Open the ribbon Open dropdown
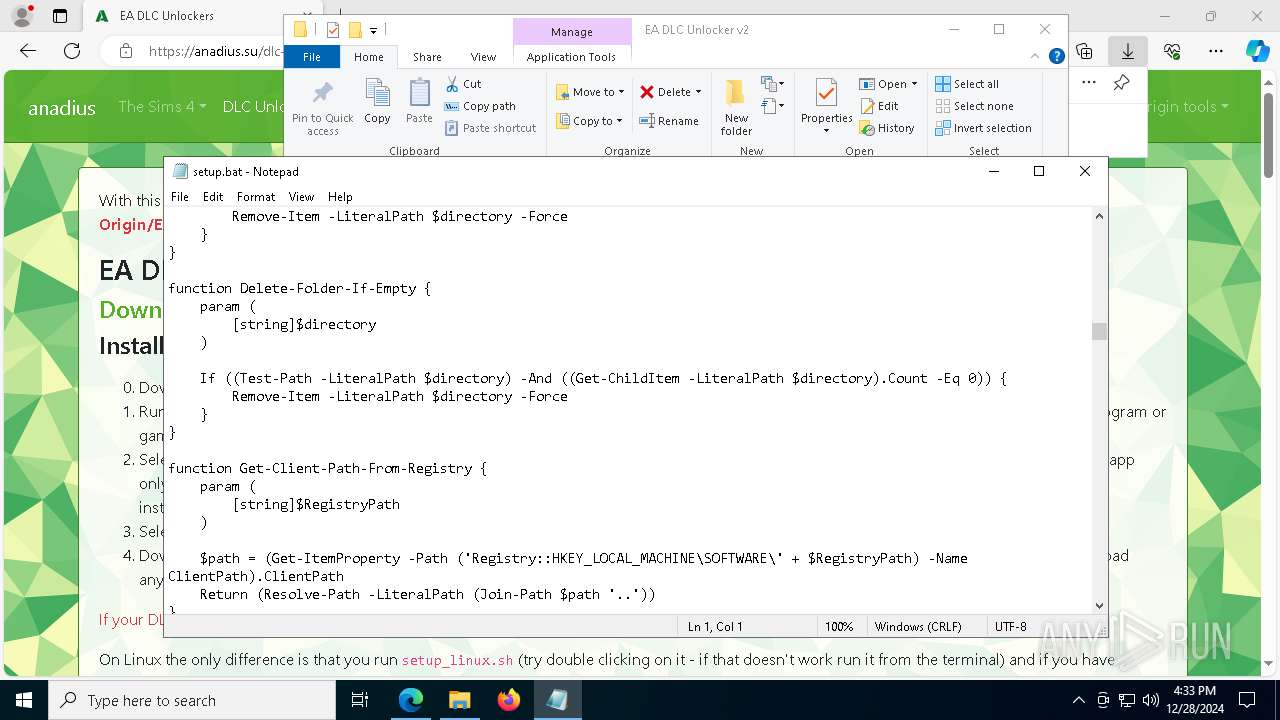The image size is (1280, 720). pyautogui.click(x=888, y=84)
